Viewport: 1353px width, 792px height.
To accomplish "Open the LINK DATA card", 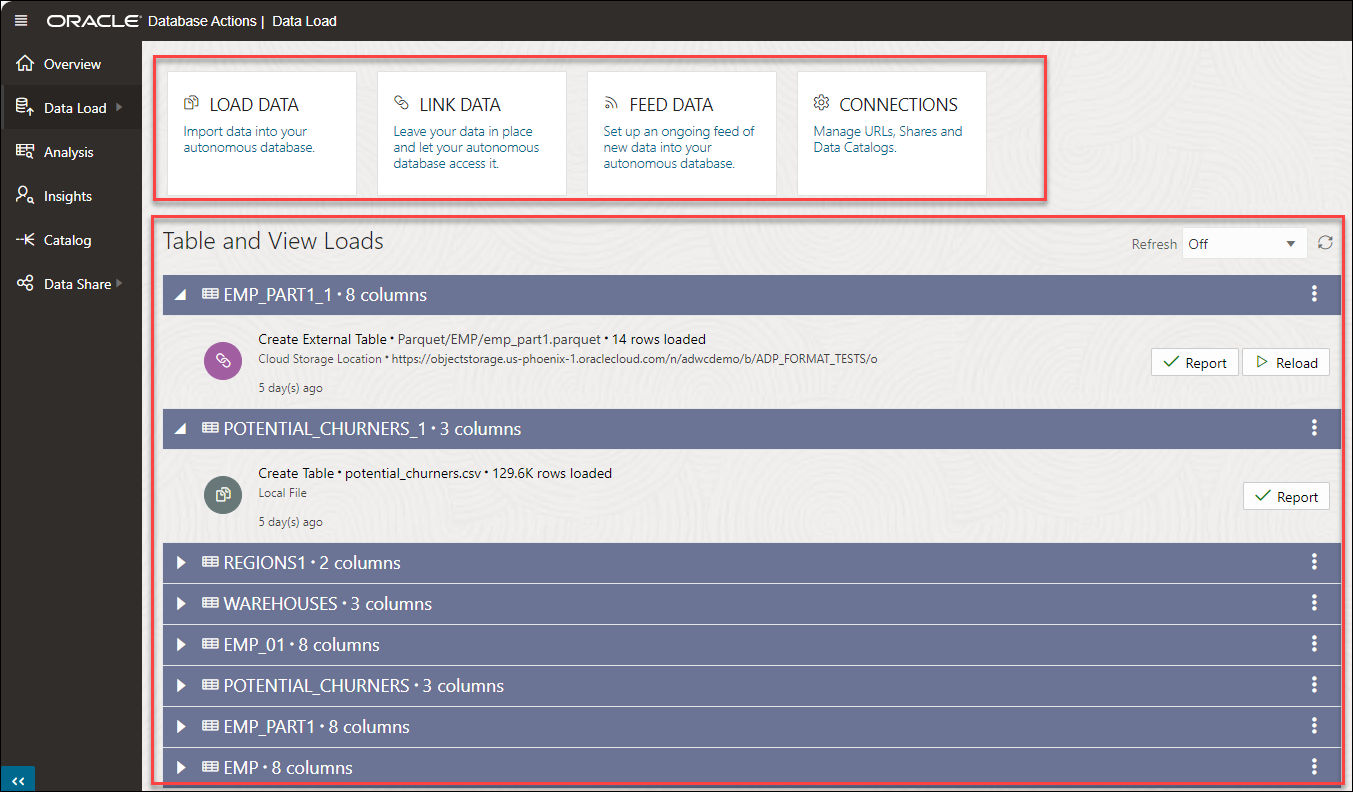I will coord(472,133).
